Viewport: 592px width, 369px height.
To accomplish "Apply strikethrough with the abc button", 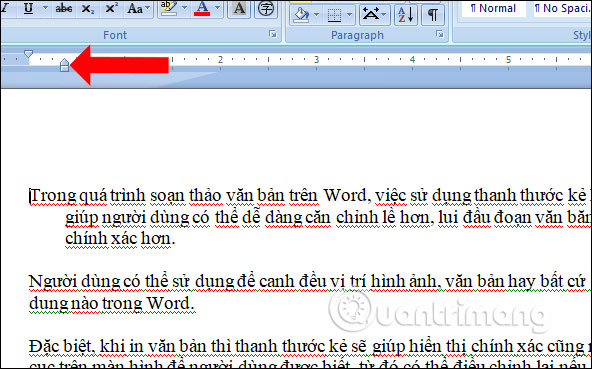I will pos(64,8).
